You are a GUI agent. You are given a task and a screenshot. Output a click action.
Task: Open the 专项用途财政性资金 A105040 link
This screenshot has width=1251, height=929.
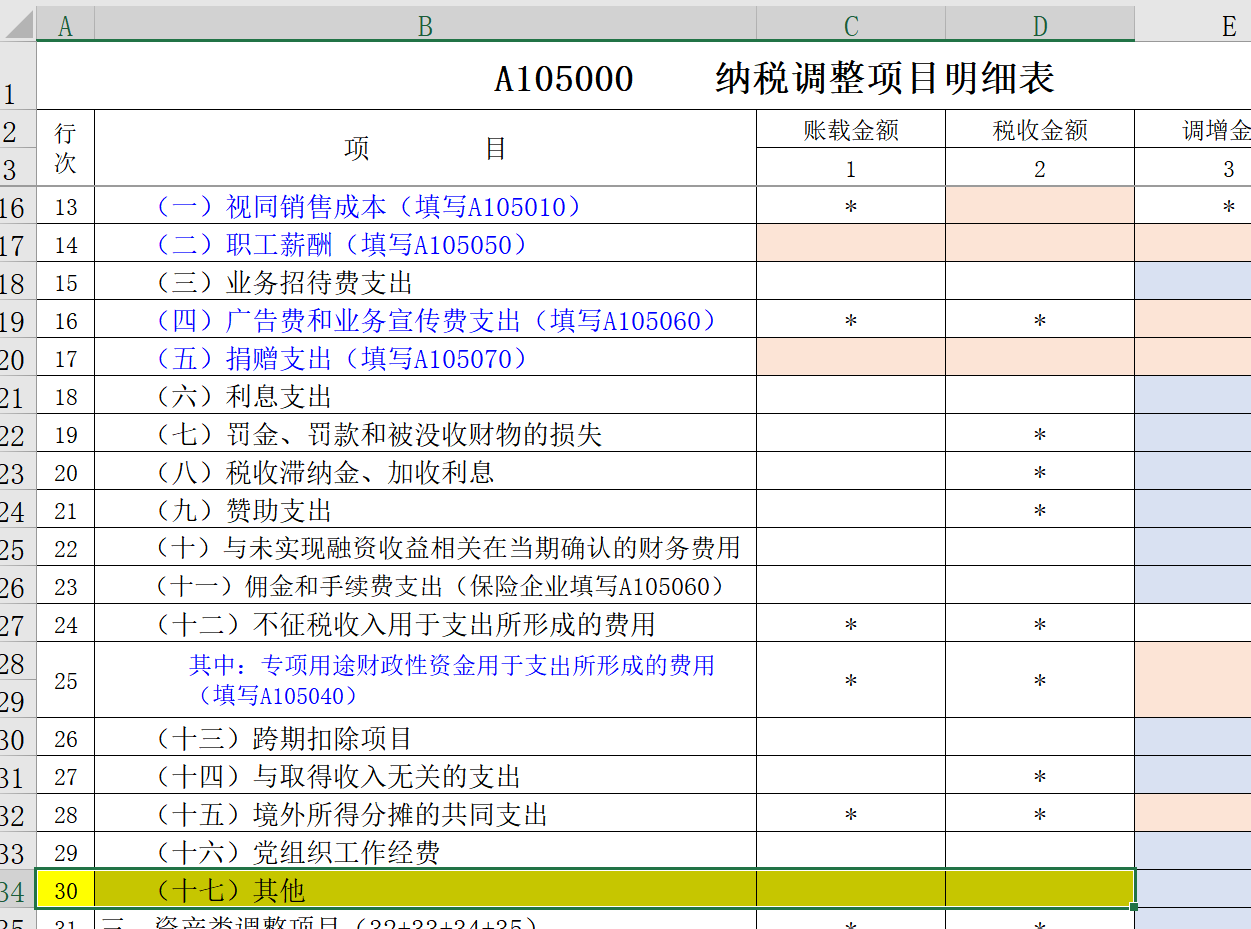pos(451,679)
